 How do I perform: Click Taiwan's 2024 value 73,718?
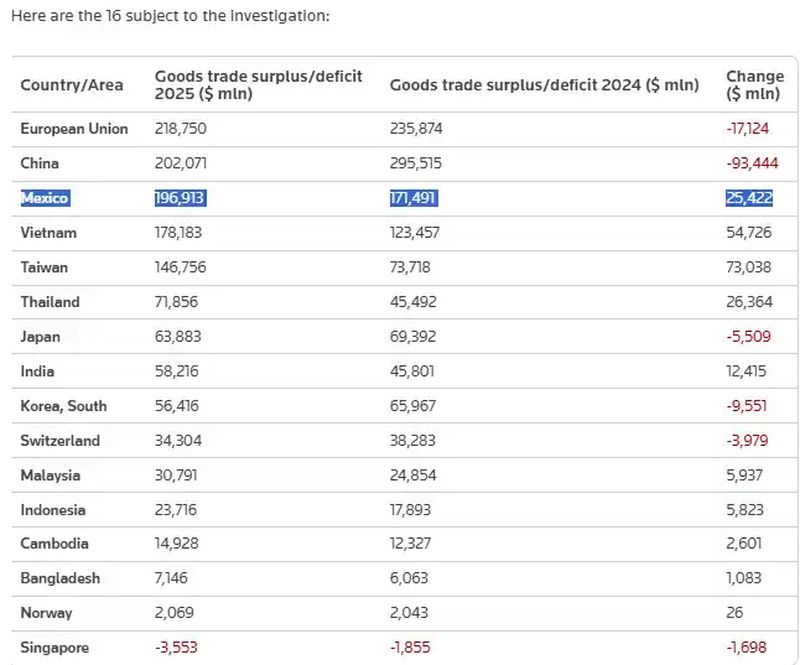click(413, 267)
